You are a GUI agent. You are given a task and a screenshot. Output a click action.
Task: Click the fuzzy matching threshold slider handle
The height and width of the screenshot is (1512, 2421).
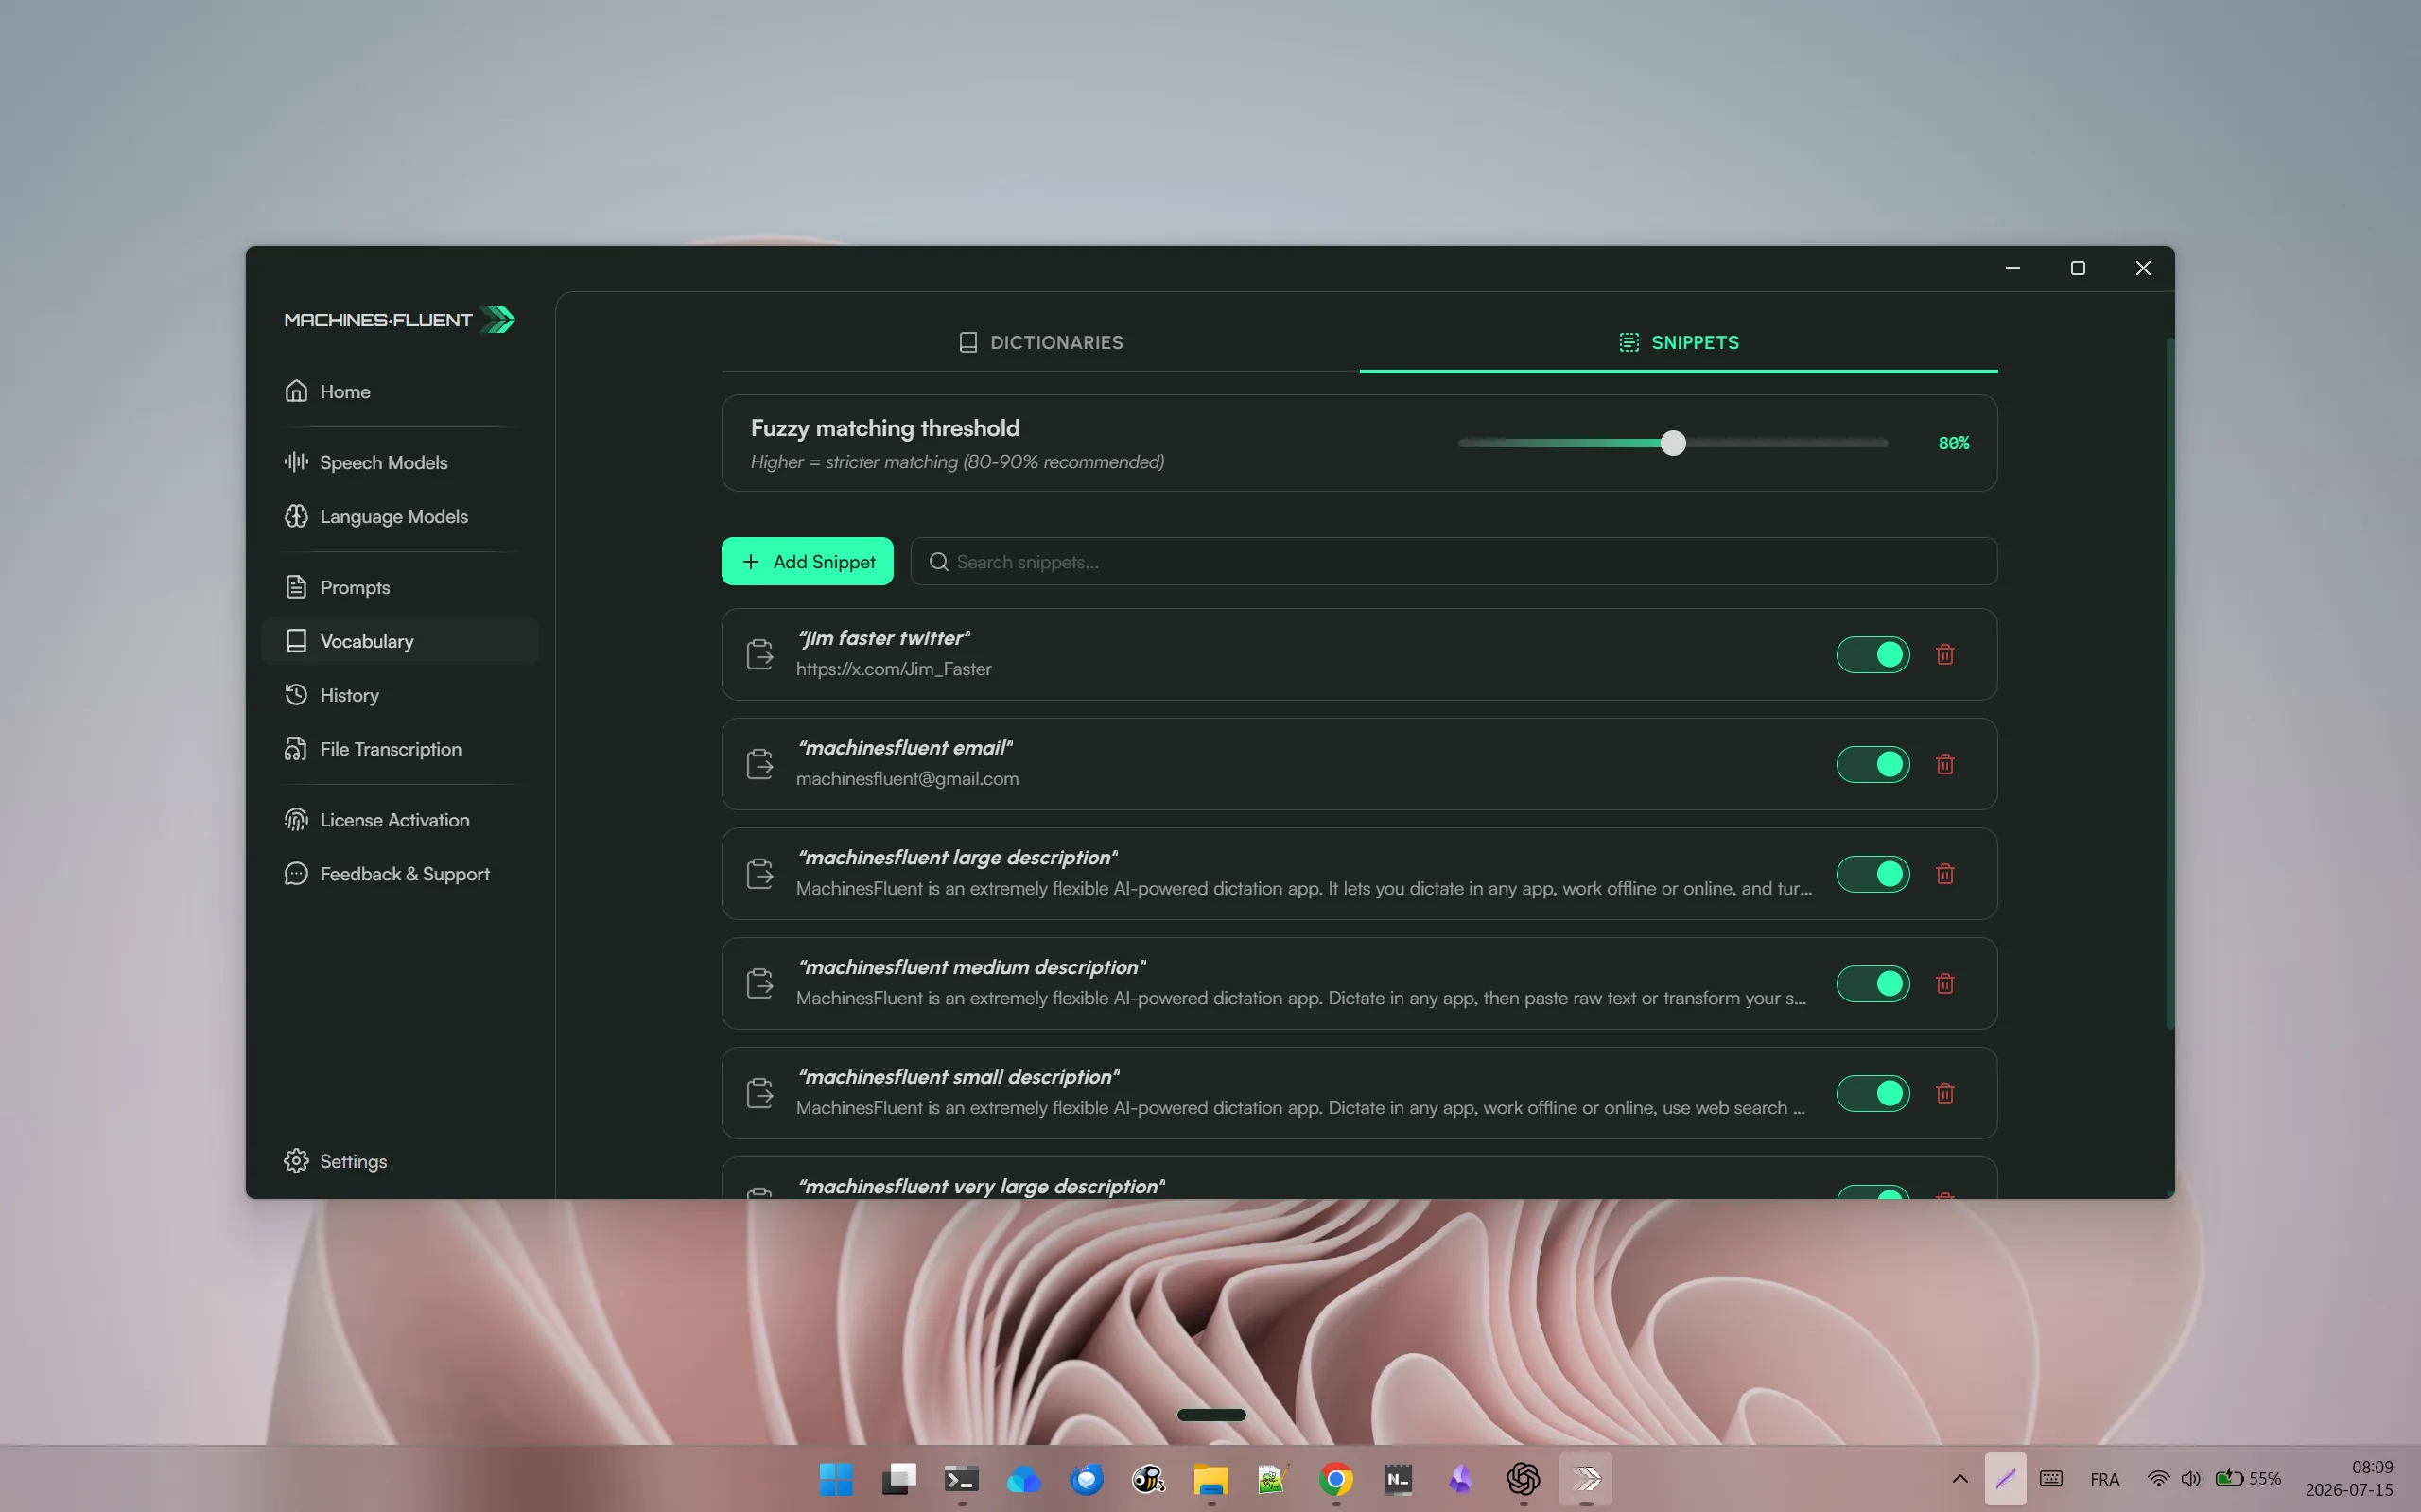[1673, 443]
